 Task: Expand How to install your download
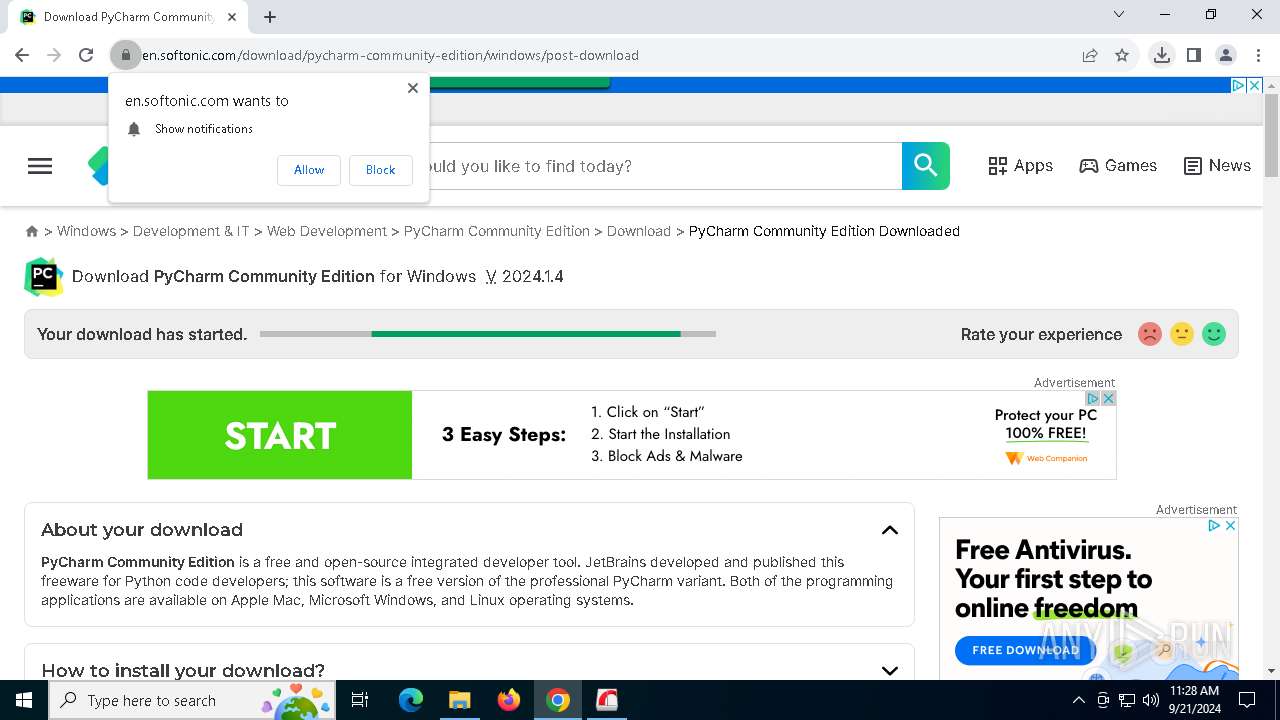890,671
